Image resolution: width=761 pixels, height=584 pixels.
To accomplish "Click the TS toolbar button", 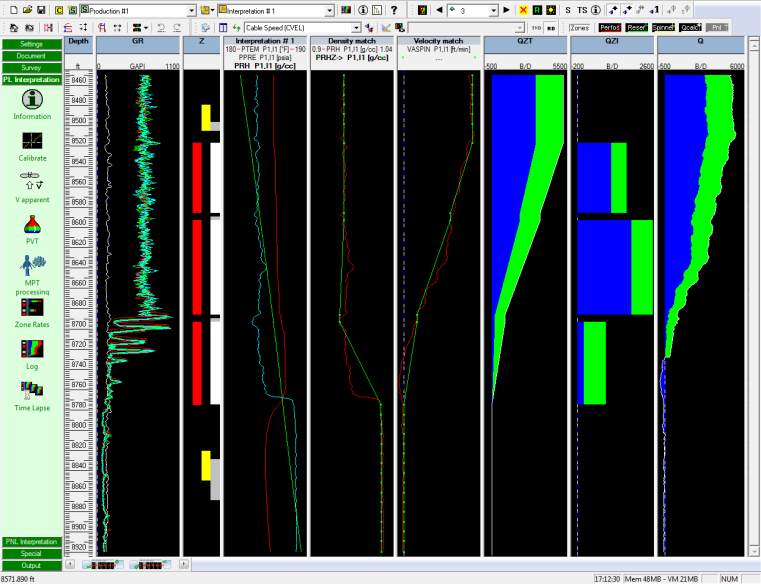I will (582, 10).
